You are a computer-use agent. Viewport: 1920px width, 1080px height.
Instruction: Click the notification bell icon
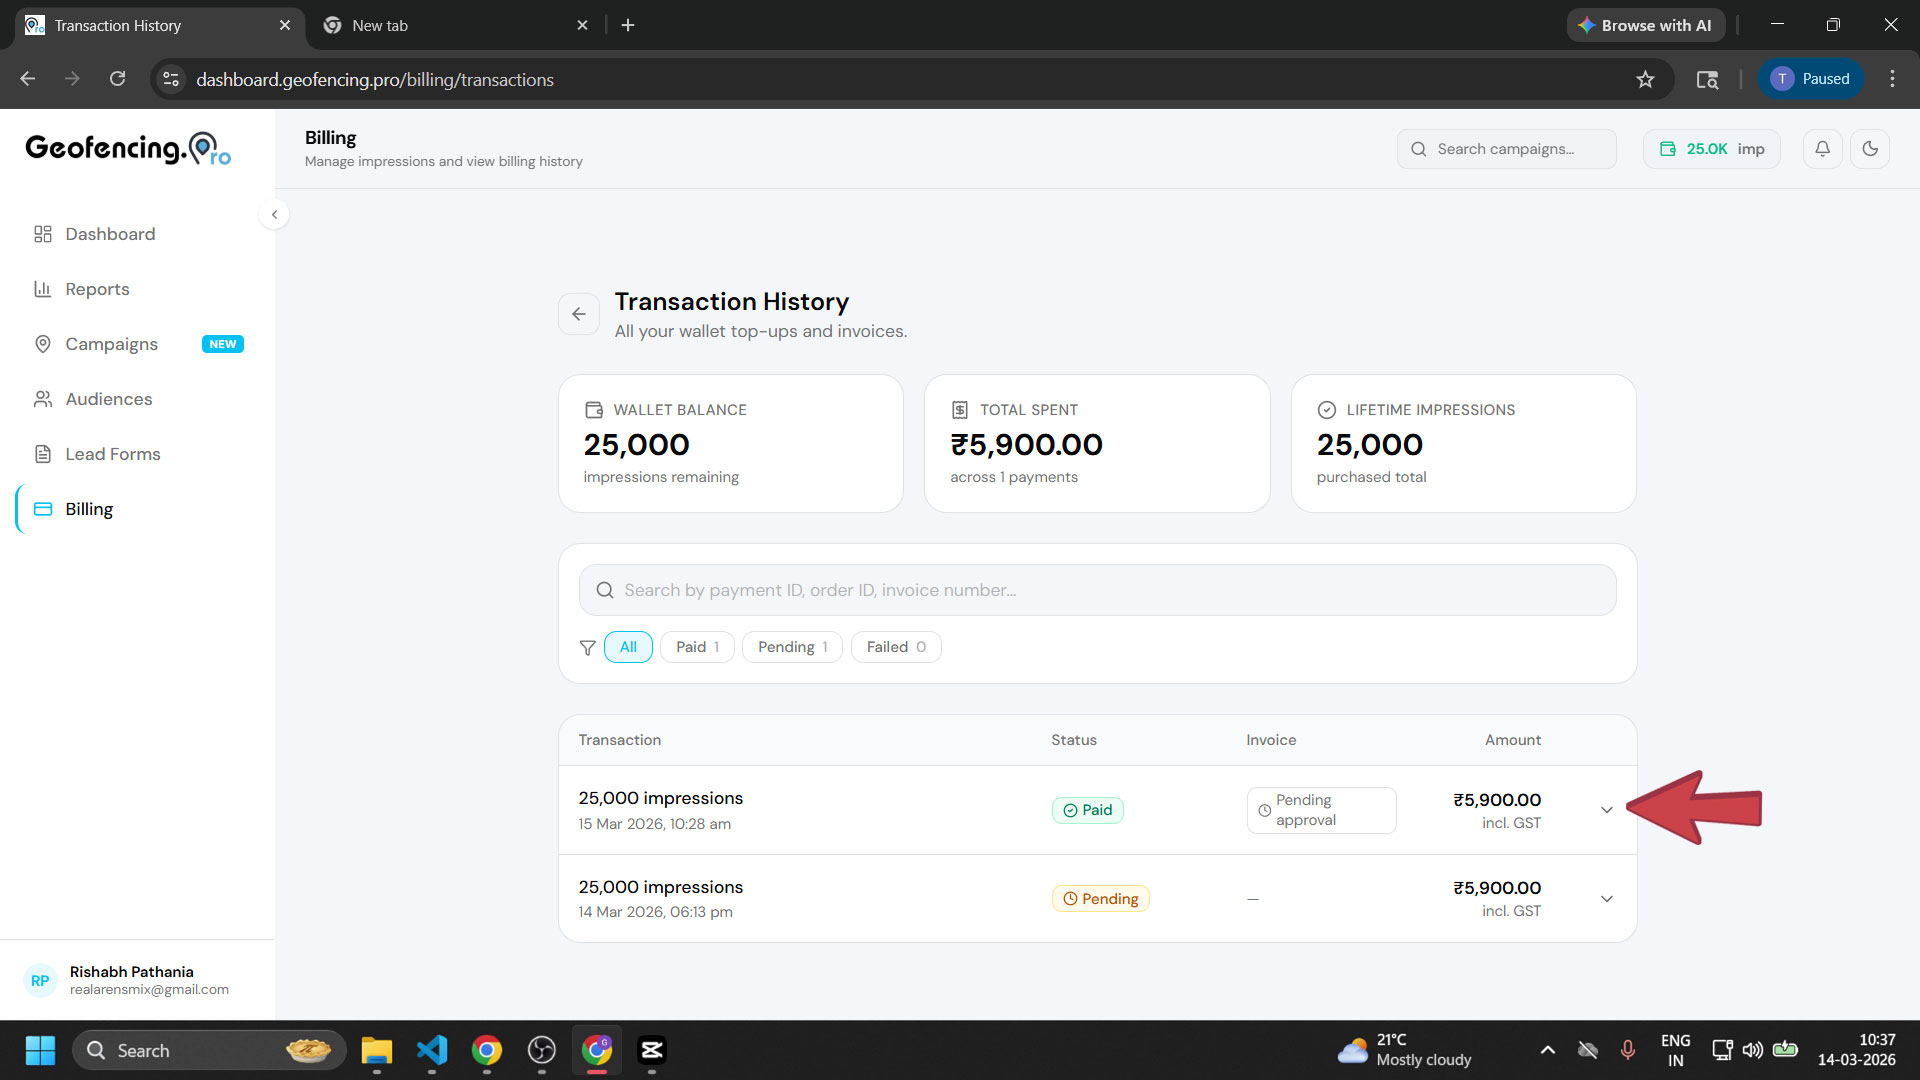click(1822, 148)
